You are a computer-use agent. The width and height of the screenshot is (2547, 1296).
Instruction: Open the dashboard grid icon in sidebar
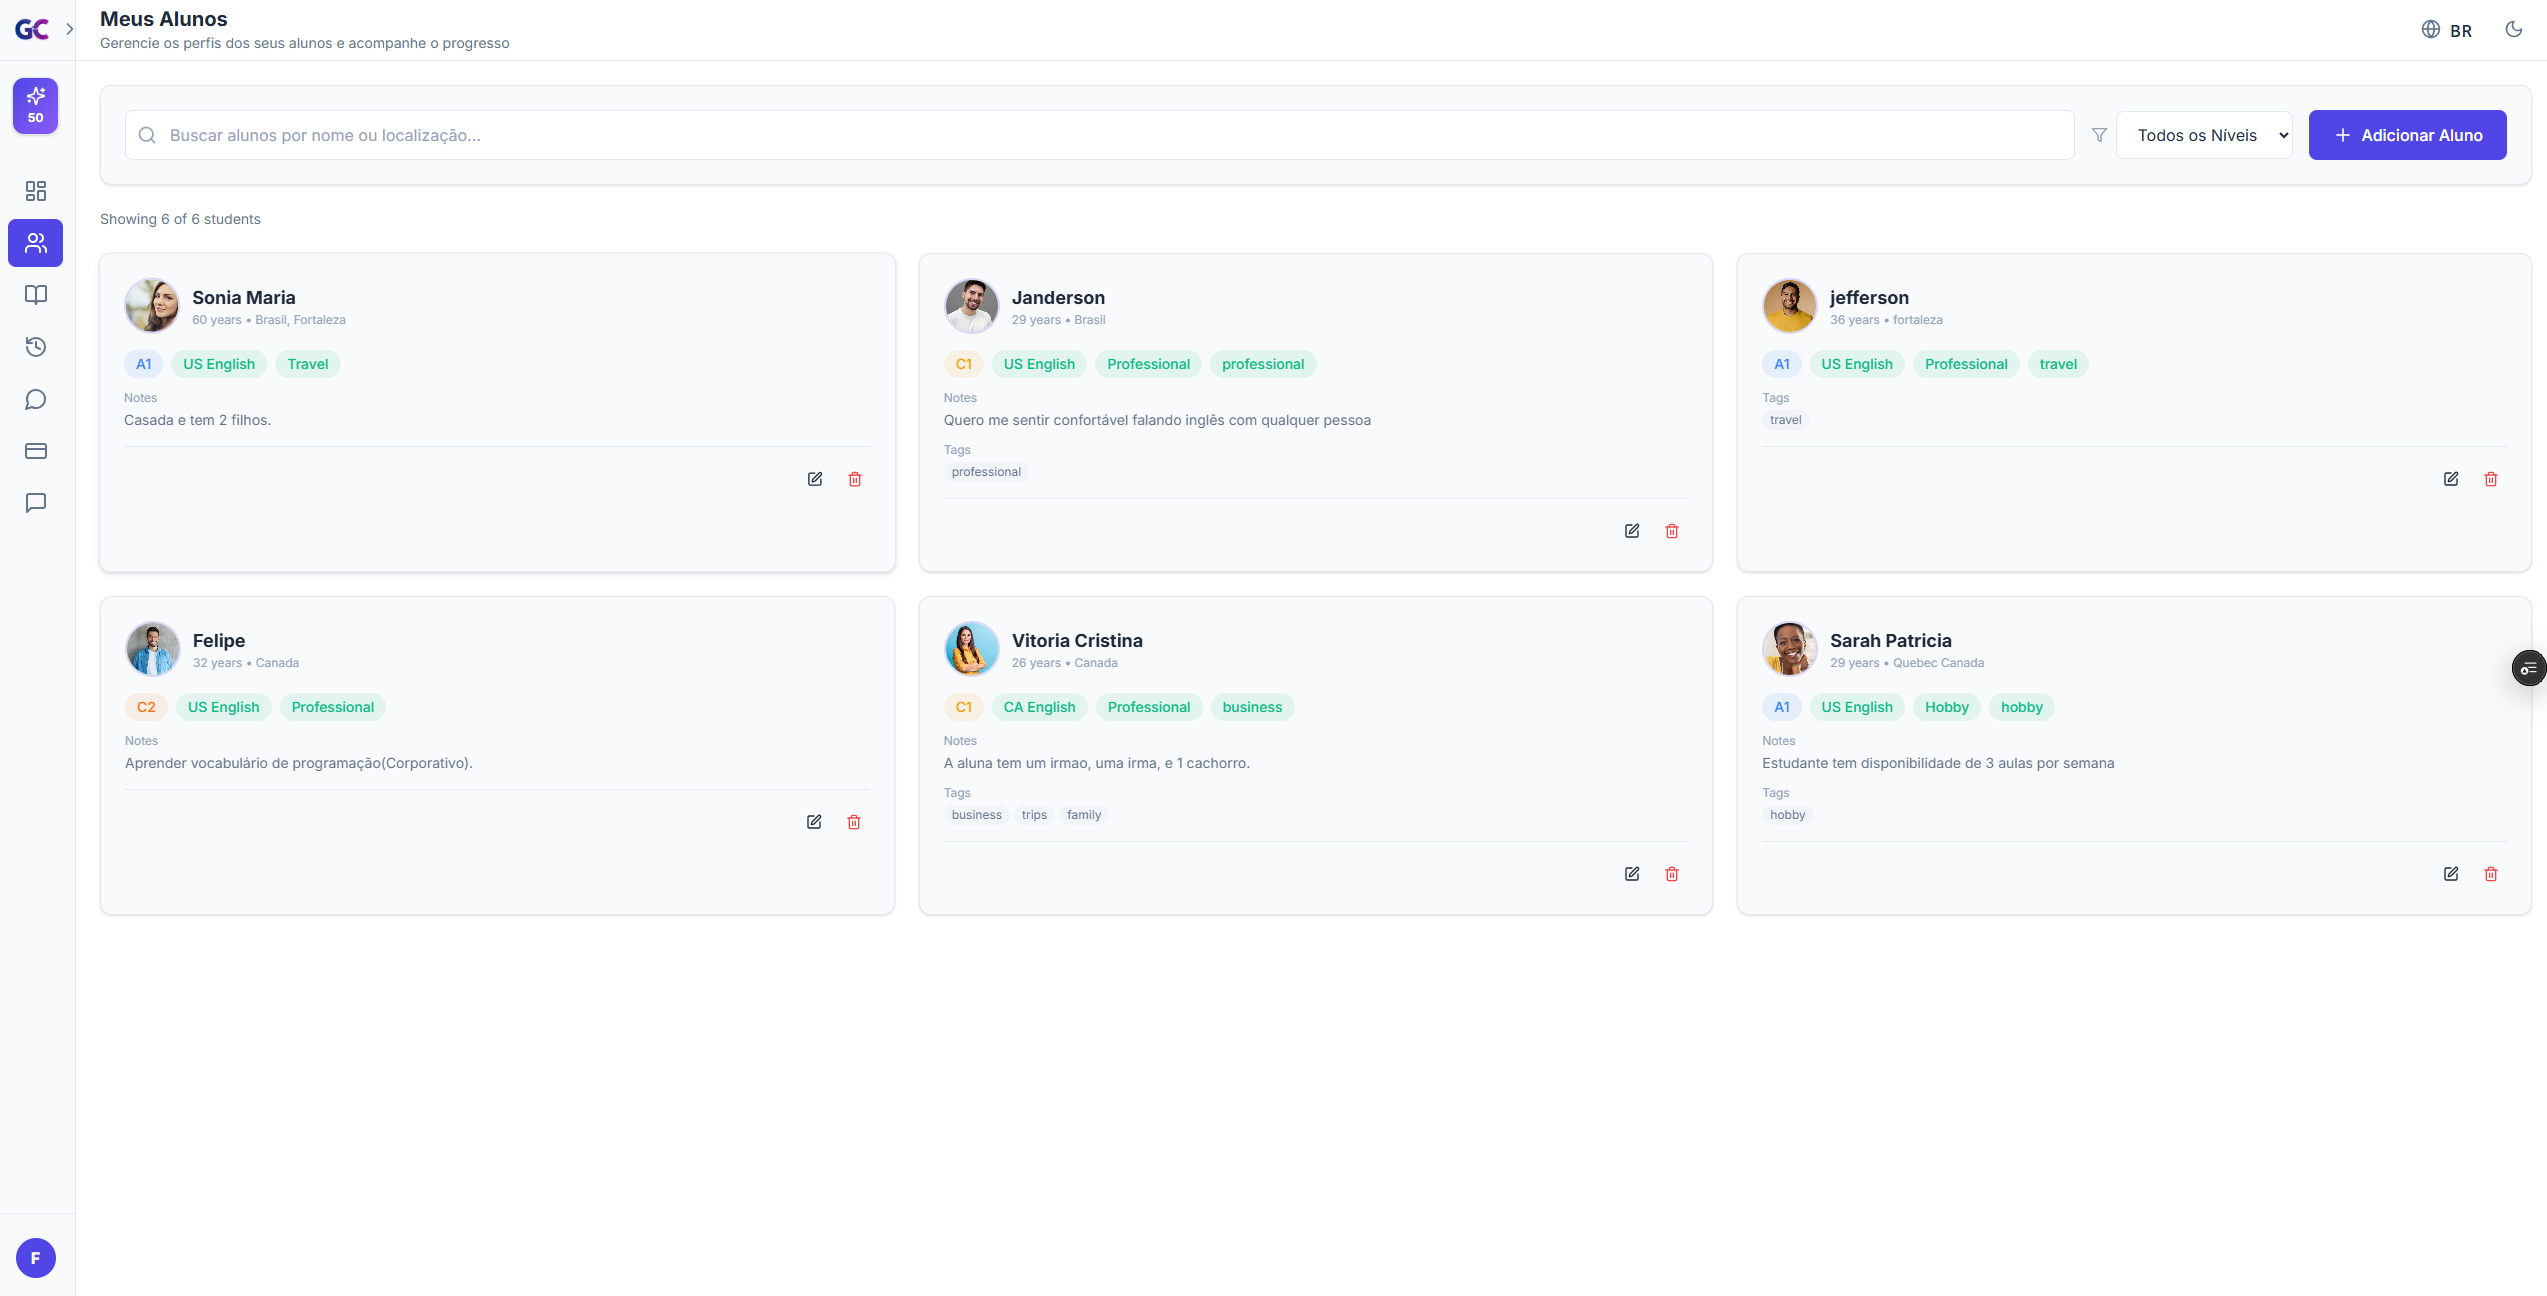pyautogui.click(x=36, y=191)
